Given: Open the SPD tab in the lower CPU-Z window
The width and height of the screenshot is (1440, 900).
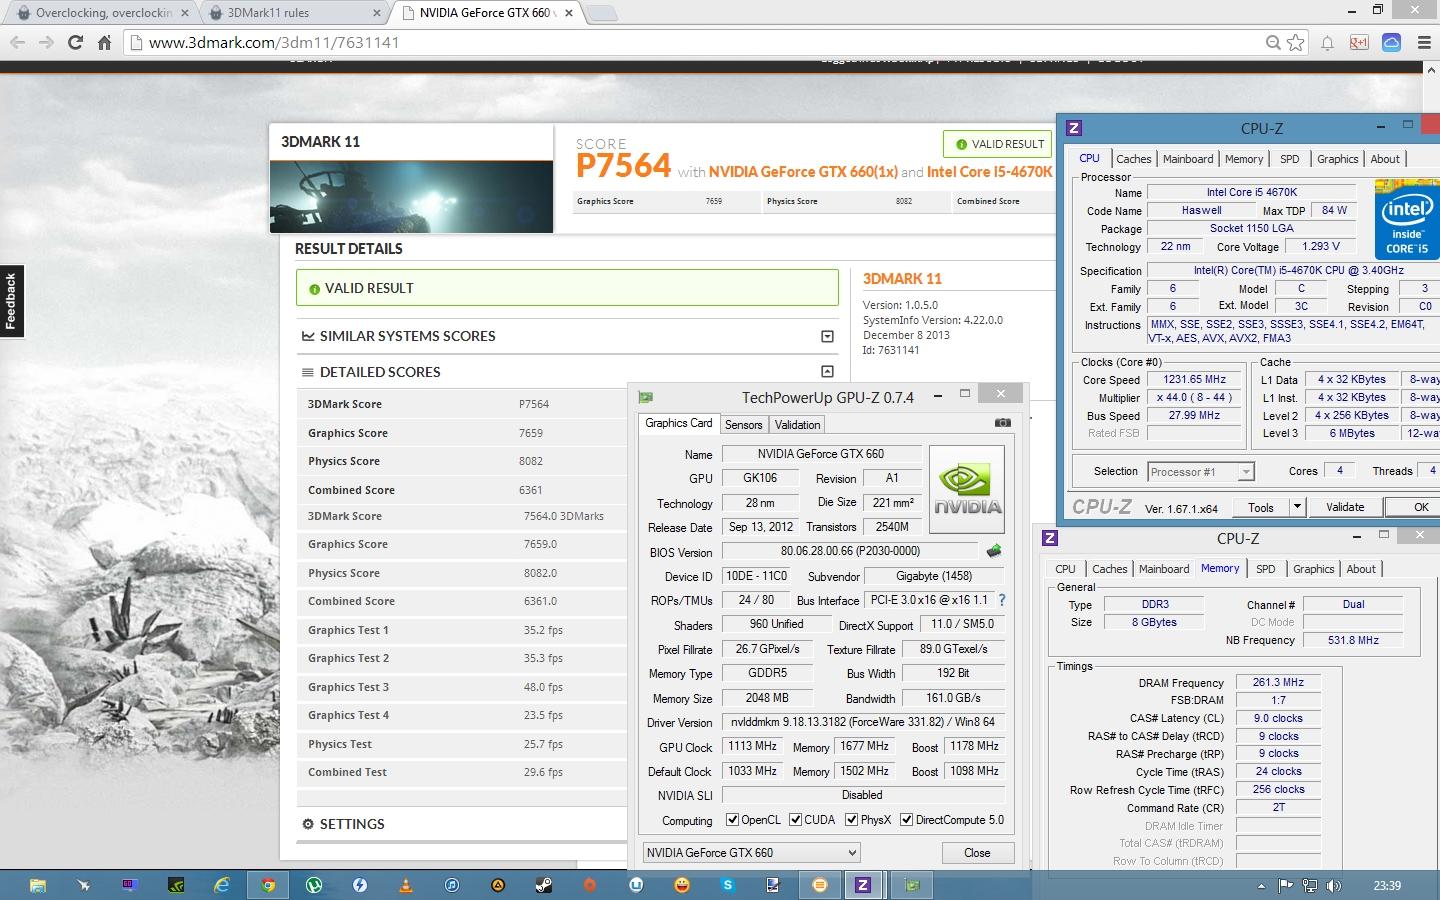Looking at the screenshot, I should tap(1266, 569).
